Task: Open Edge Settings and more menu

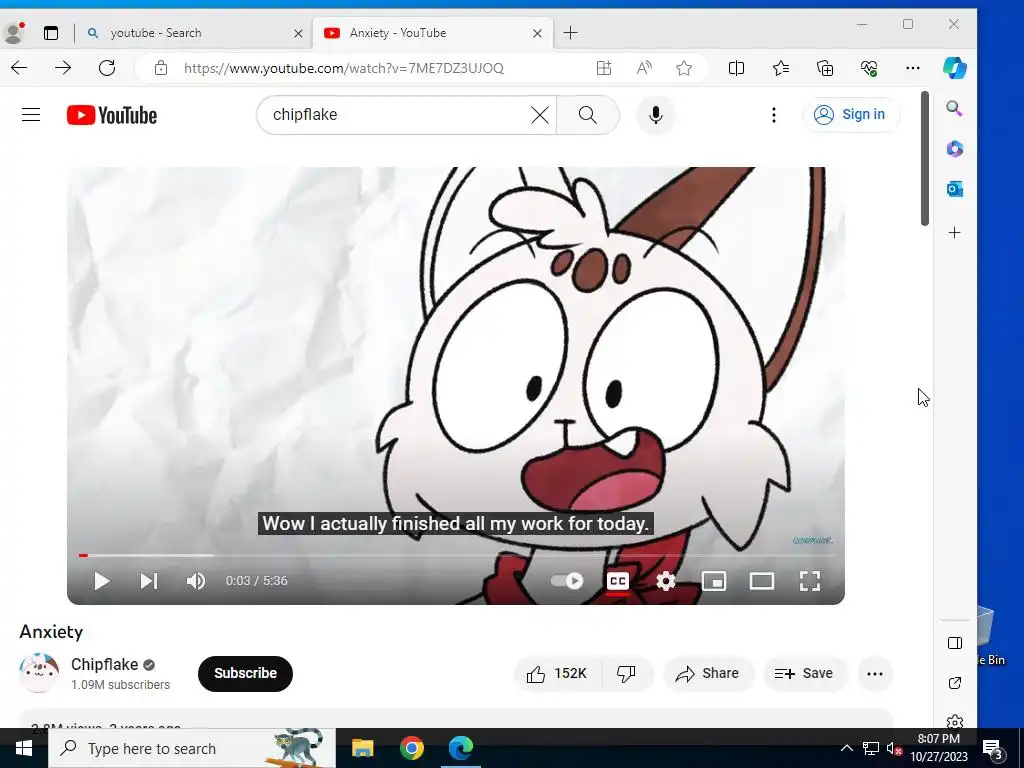Action: coord(913,68)
